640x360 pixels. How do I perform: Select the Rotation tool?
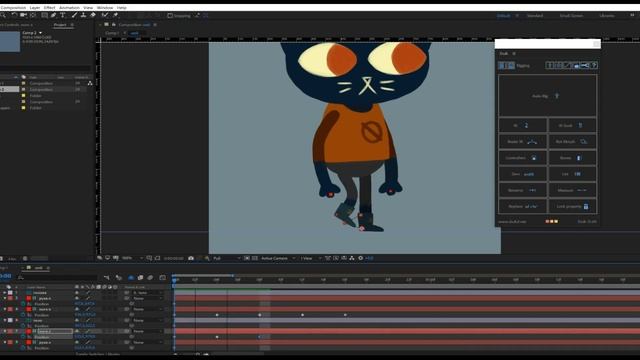(14, 15)
